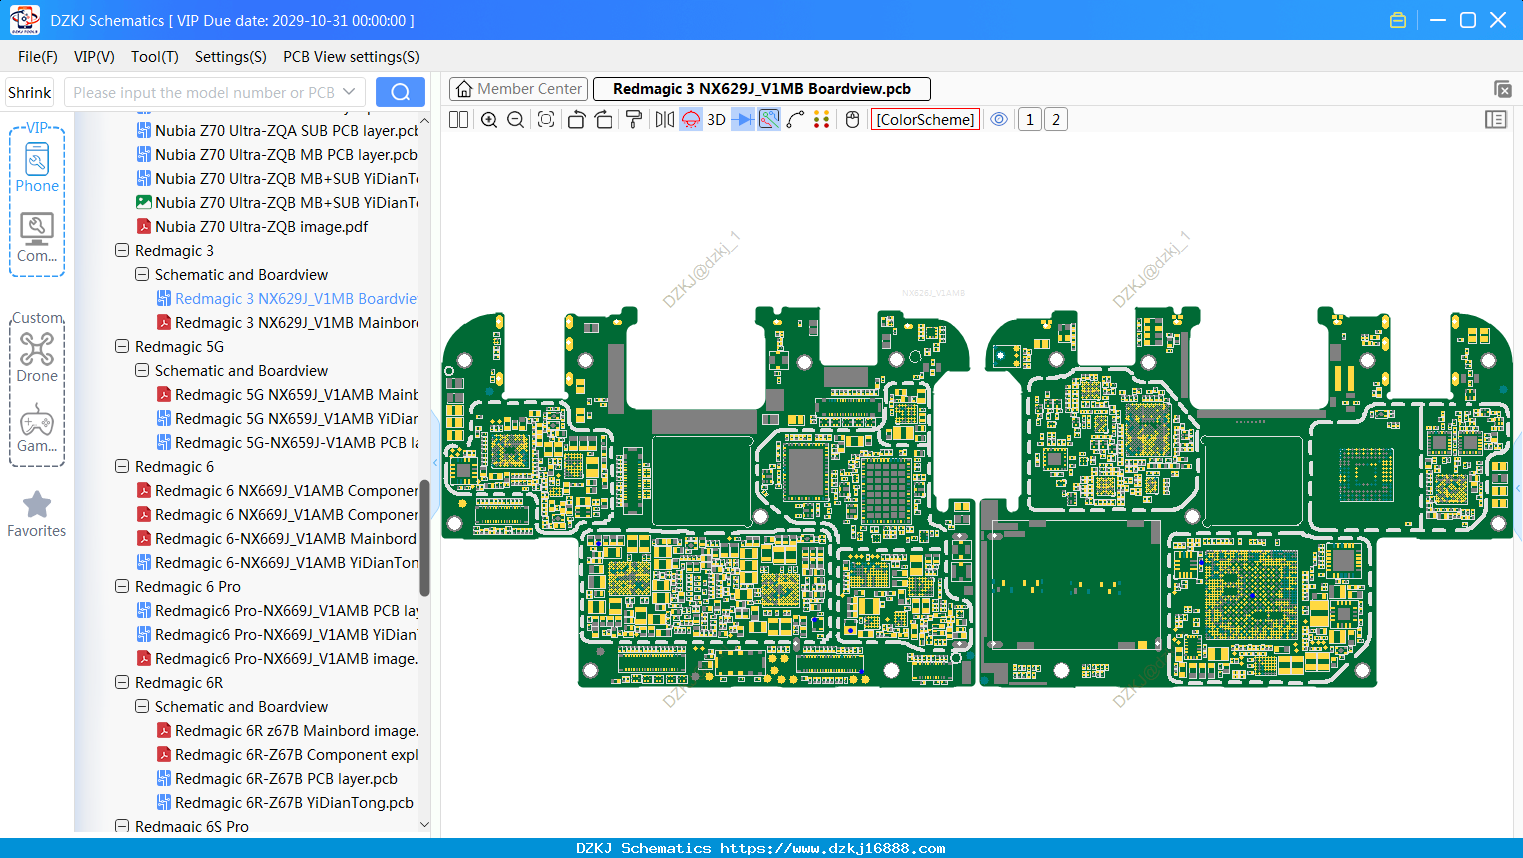Open Redmagic 6R-Z67B PCB layer.pcb
1523x858 pixels.
[x=277, y=778]
